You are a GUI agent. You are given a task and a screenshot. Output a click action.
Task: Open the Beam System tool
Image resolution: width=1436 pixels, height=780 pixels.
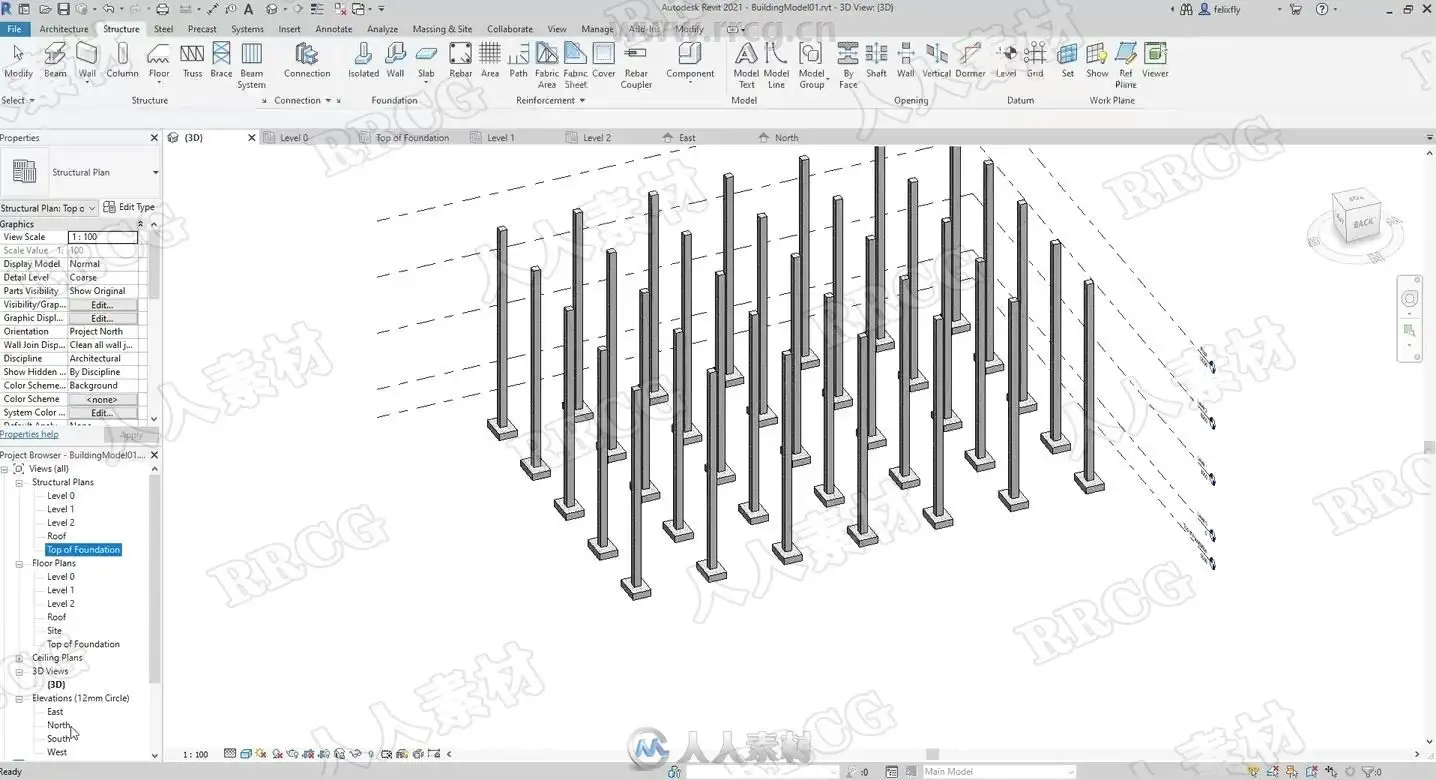pyautogui.click(x=252, y=65)
